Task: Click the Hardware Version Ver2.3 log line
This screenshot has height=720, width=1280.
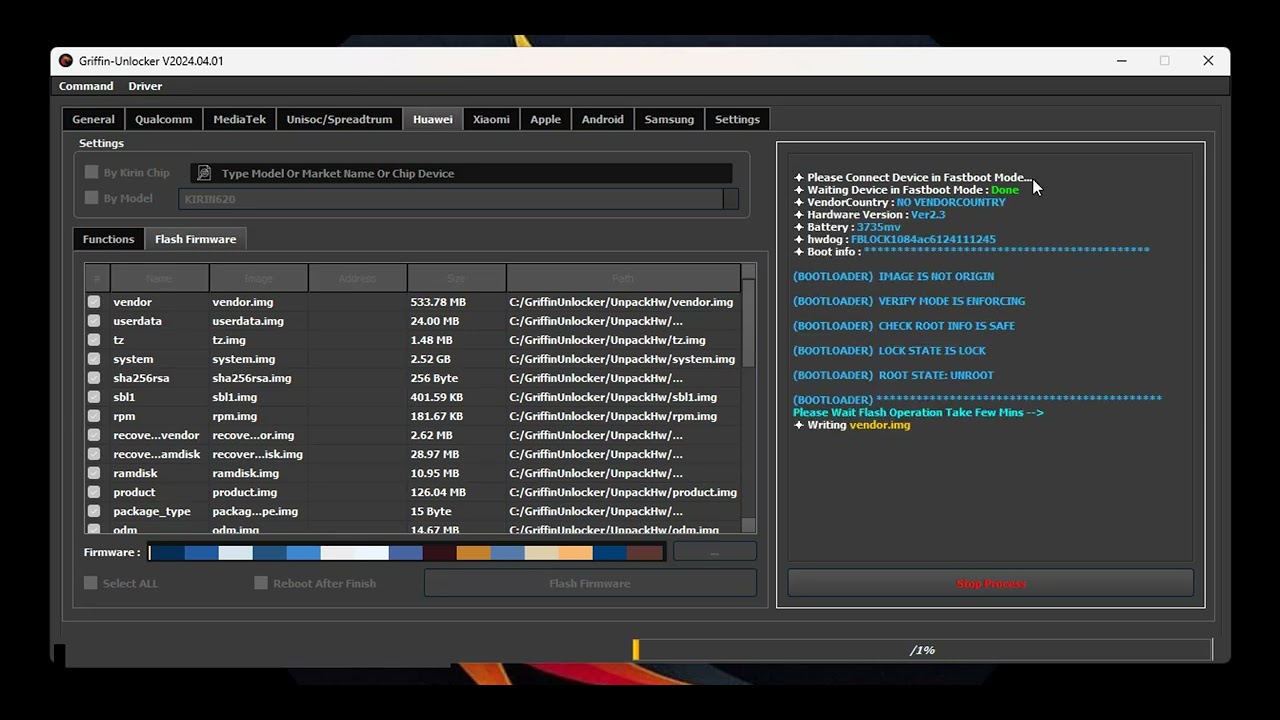Action: click(x=869, y=215)
